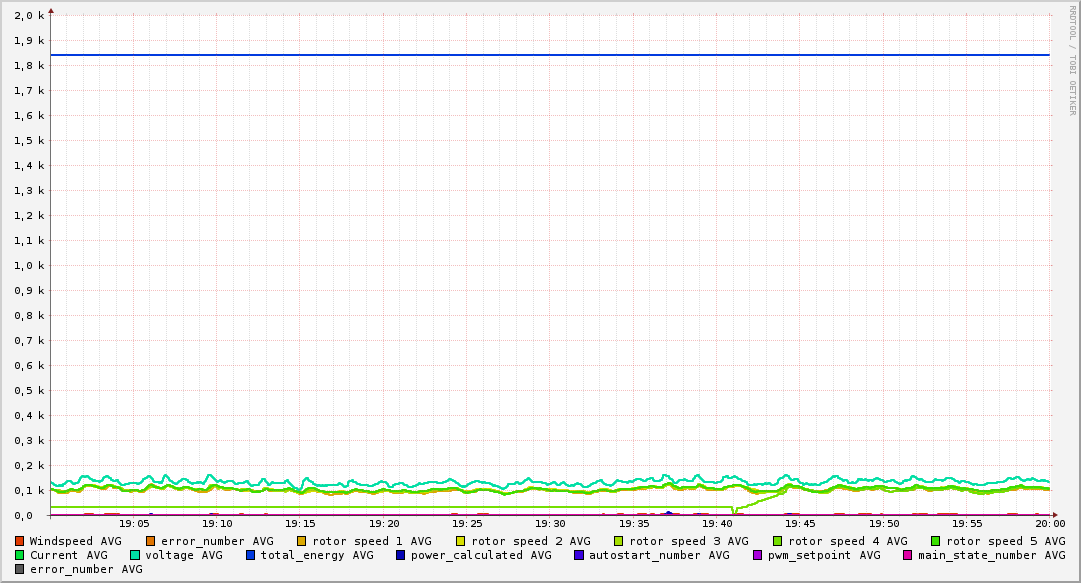This screenshot has height=583, width=1081.
Task: Click the pwm_setpoint AVG purple swatch
Action: click(x=758, y=555)
